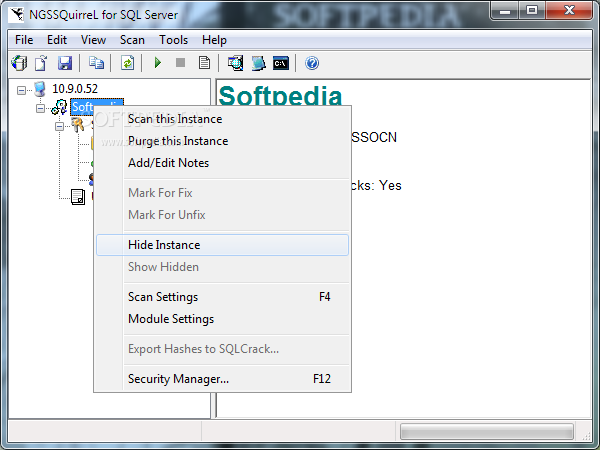Click Show Hidden entry
600x450 pixels.
tap(222, 267)
